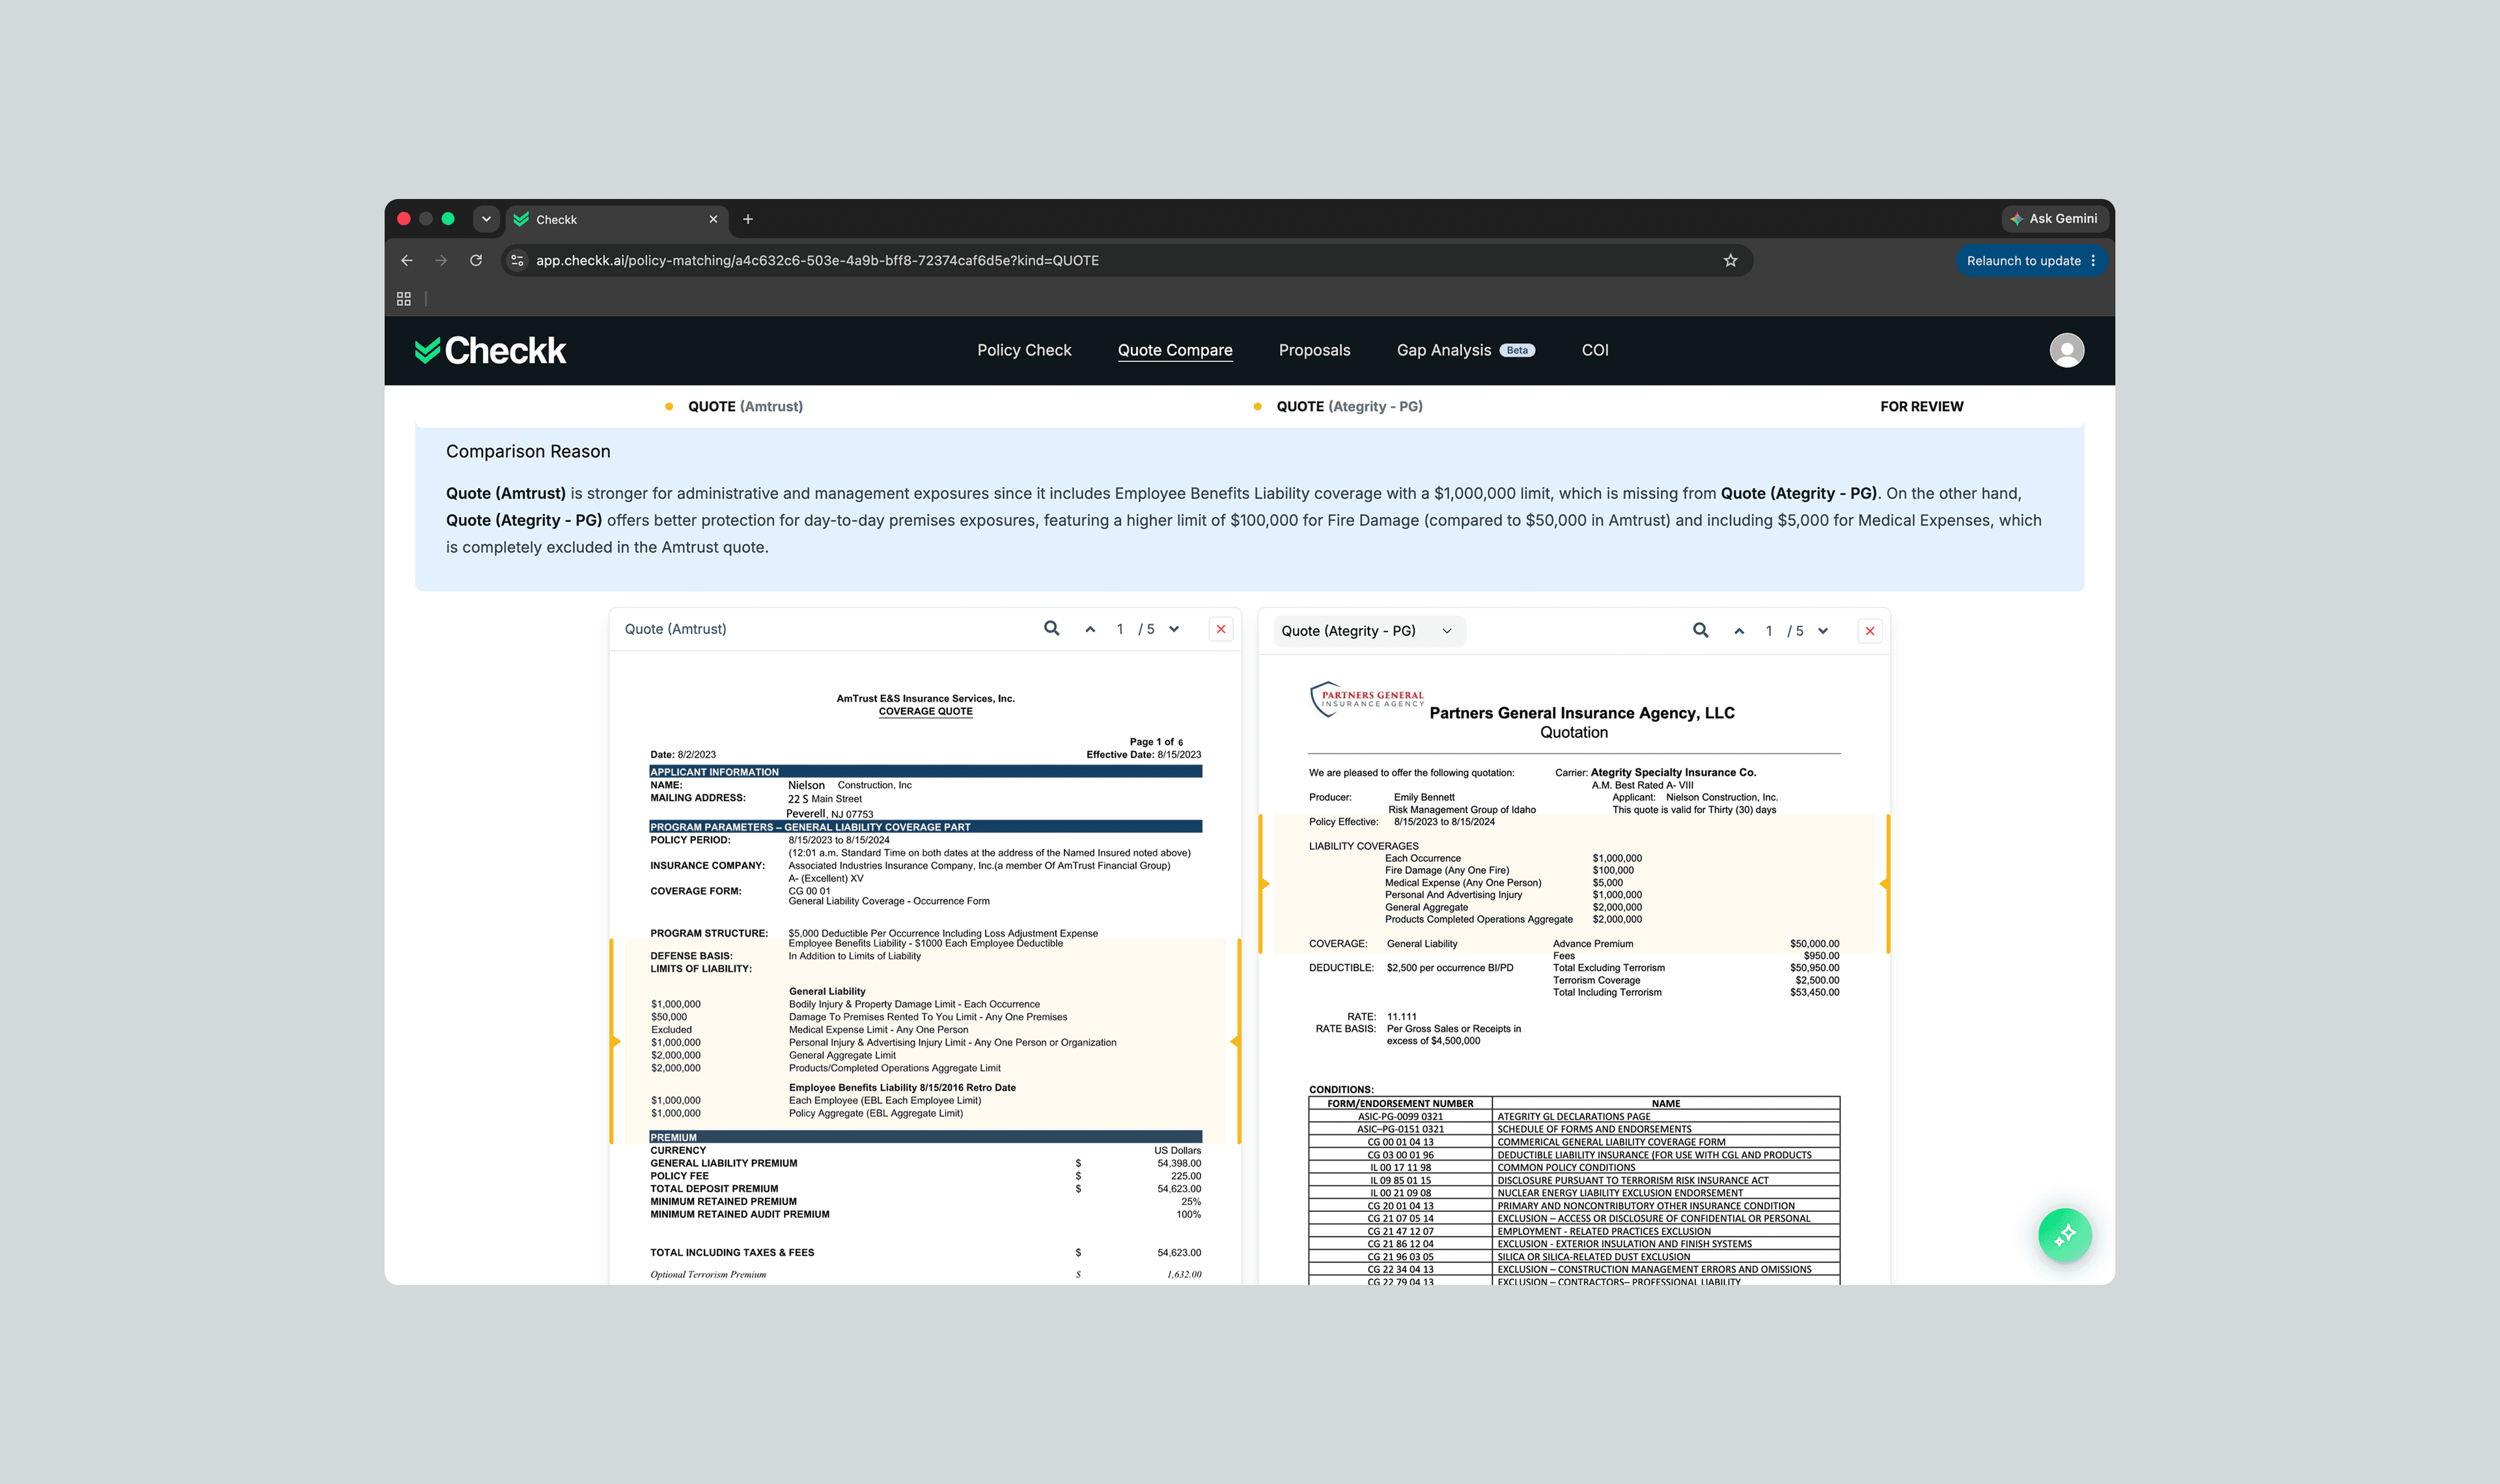Screen dimensions: 2500x1484
Task: Go to previous page in Ategrity viewer
Action: [1739, 631]
